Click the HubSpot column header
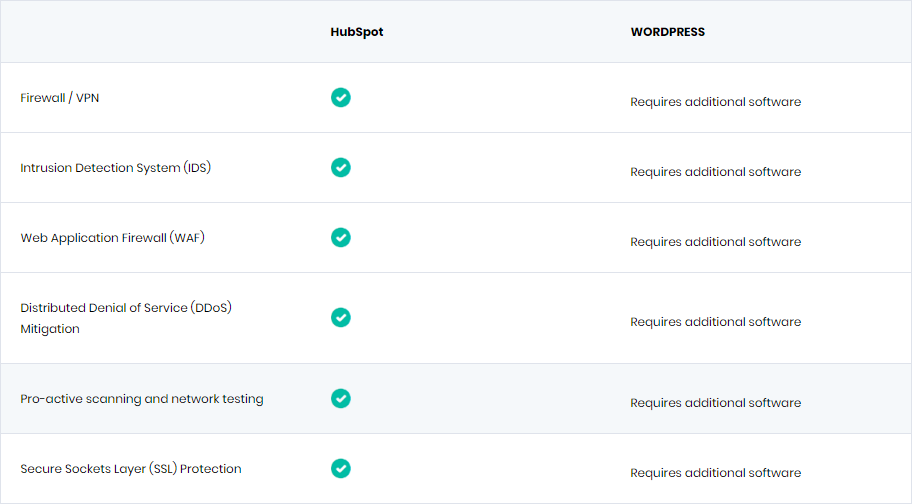This screenshot has width=912, height=504. [x=357, y=32]
